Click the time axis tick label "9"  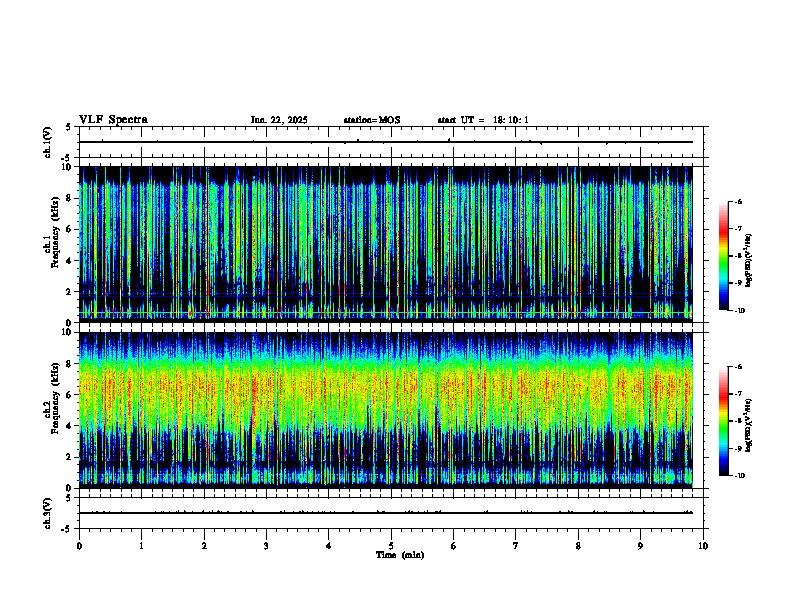[x=640, y=546]
